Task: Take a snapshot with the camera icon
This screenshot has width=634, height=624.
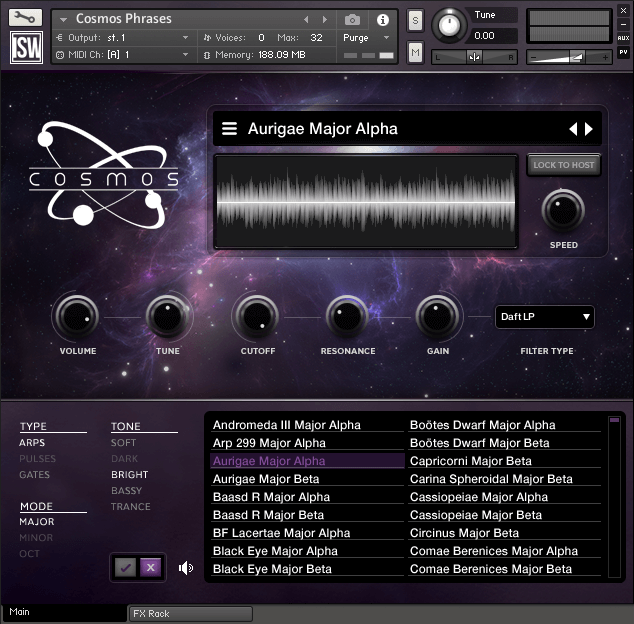Action: [x=352, y=19]
